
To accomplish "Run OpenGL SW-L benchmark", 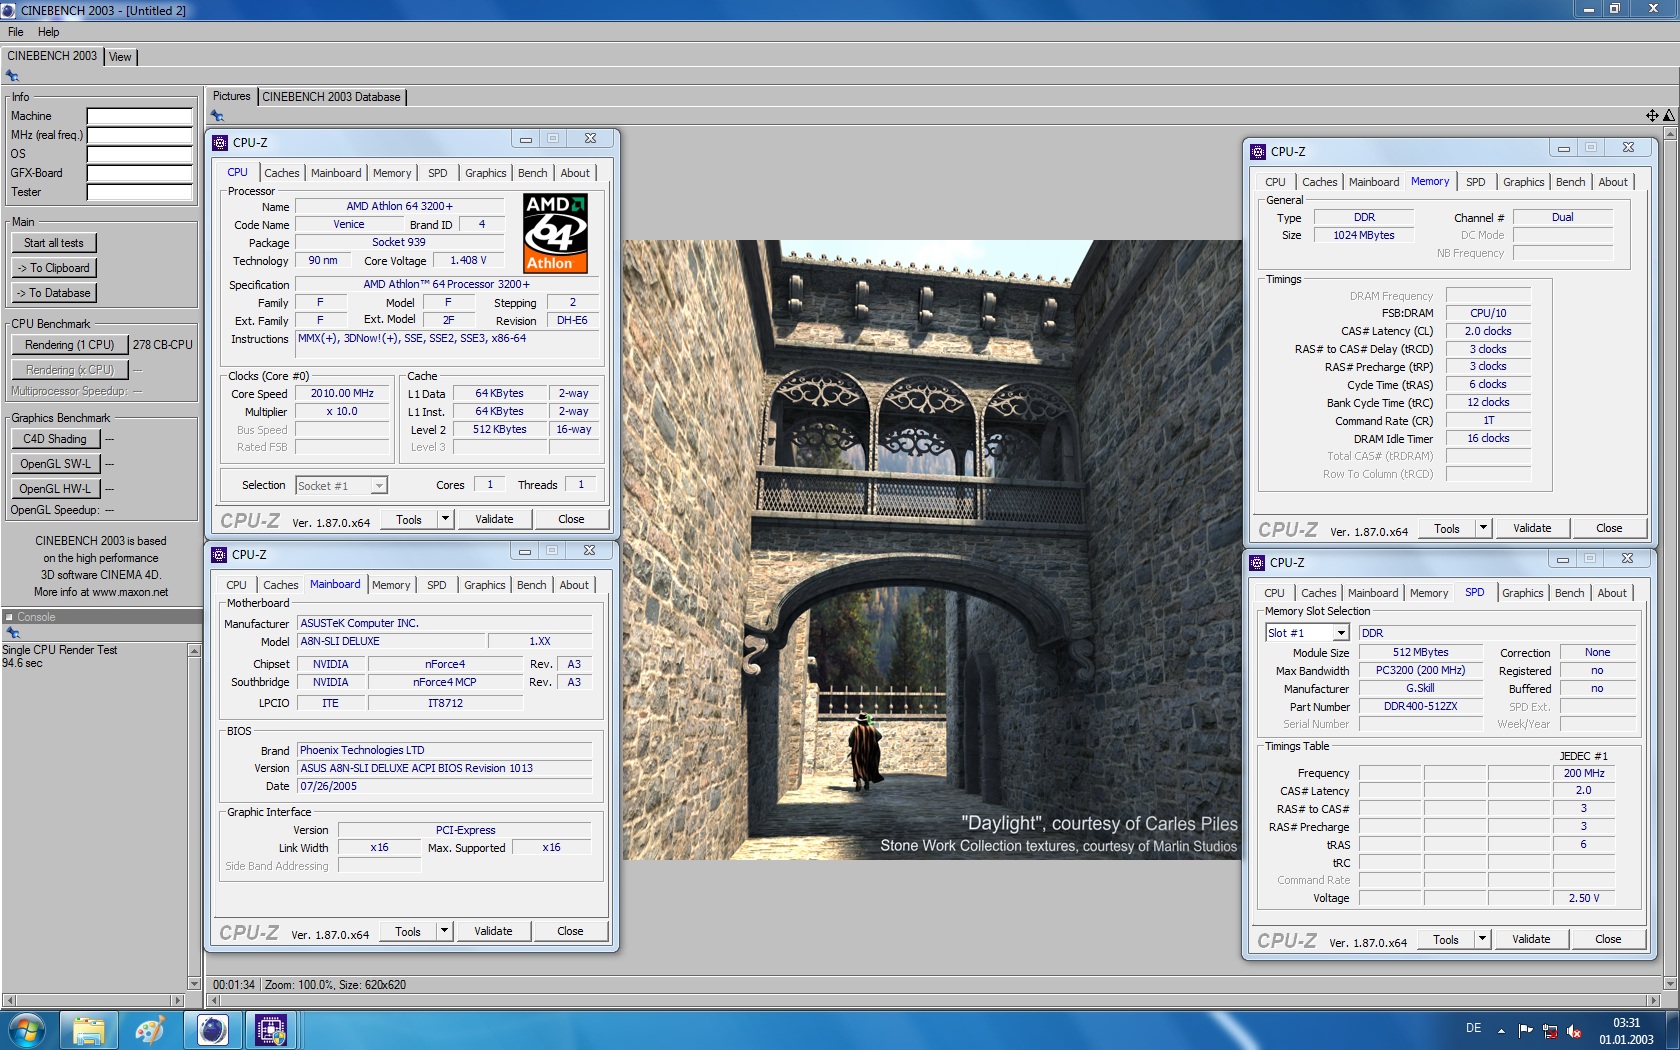I will click(x=56, y=464).
